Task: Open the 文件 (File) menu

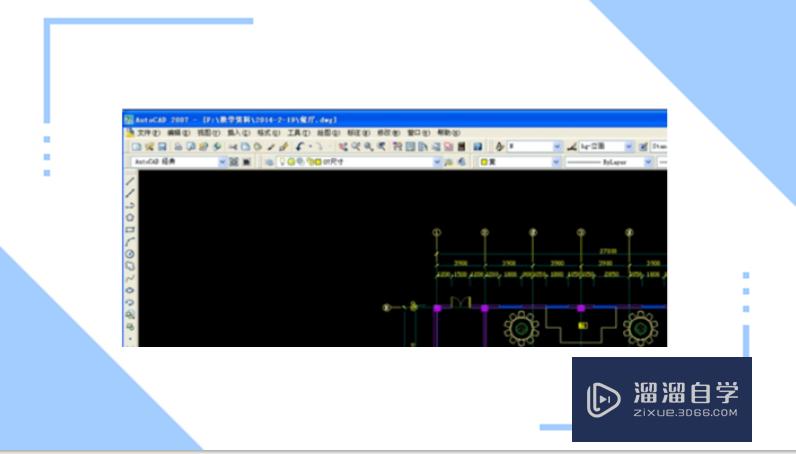Action: tap(148, 133)
